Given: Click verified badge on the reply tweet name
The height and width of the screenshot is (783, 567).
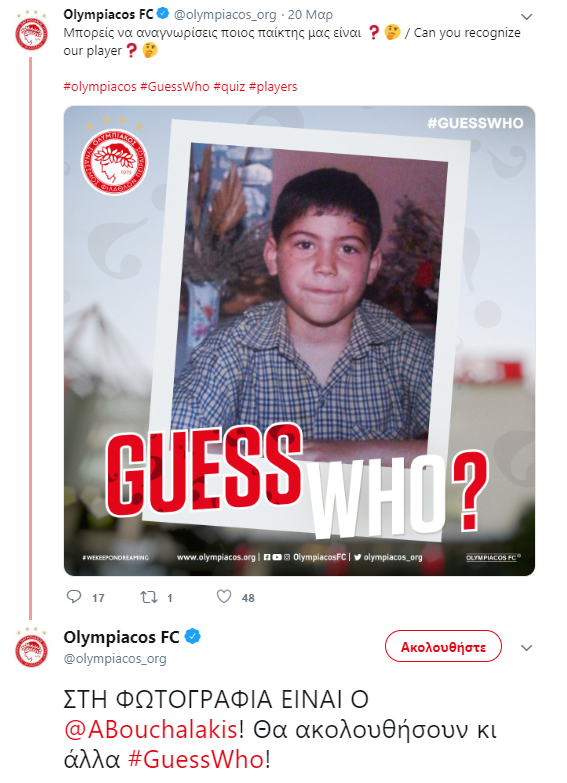Looking at the screenshot, I should click(x=193, y=637).
